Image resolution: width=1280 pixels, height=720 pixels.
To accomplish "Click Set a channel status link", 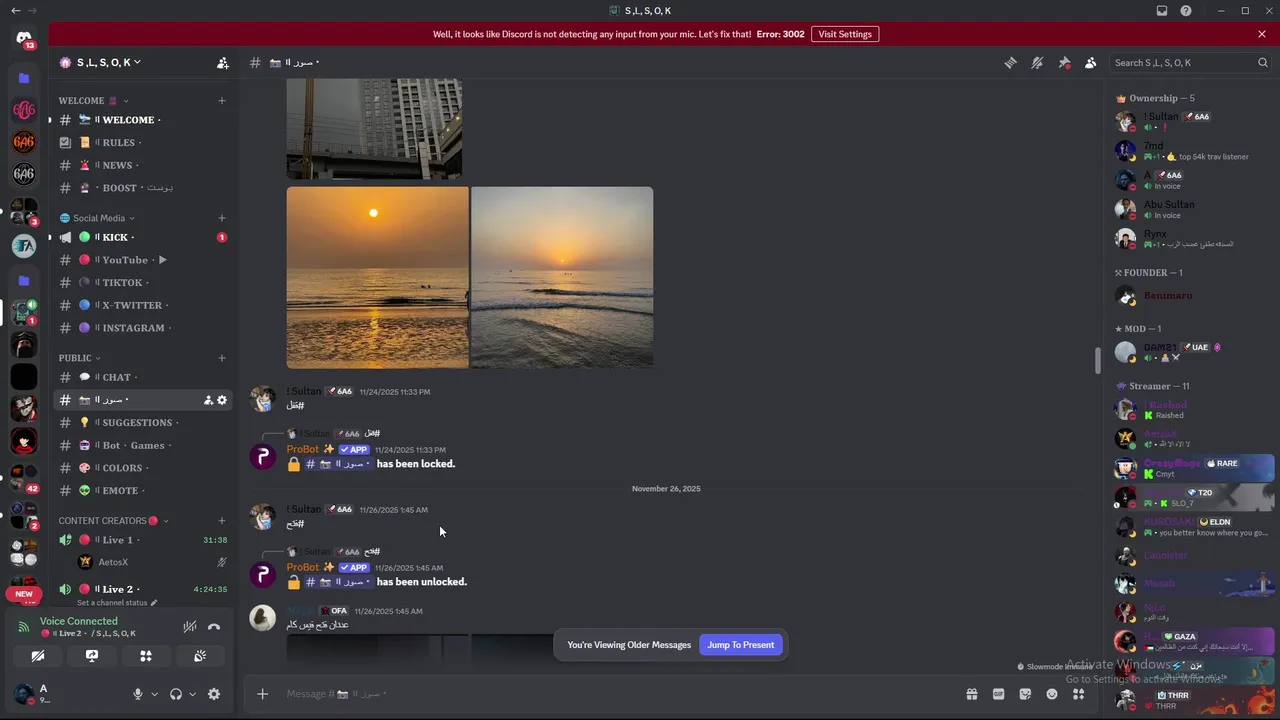I will (117, 603).
